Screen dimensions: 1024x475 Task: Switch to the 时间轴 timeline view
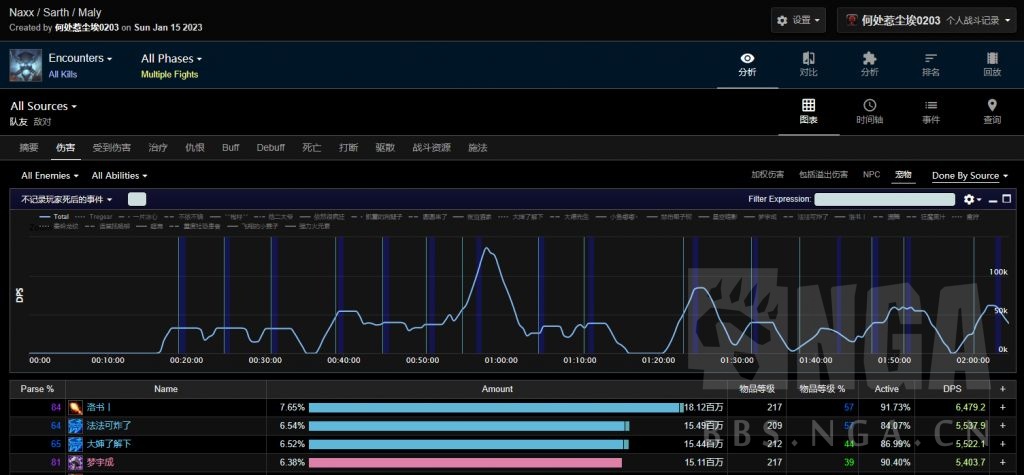(x=869, y=112)
